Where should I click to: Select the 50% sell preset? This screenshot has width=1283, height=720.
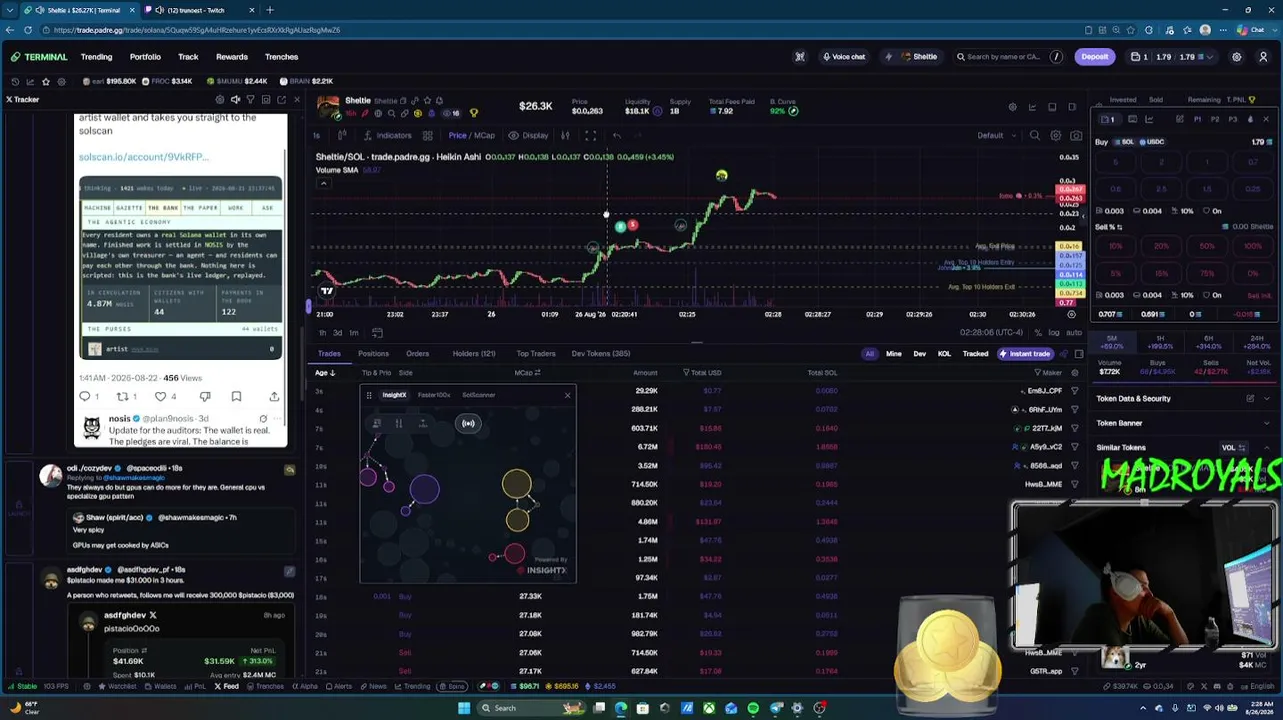tap(1207, 246)
